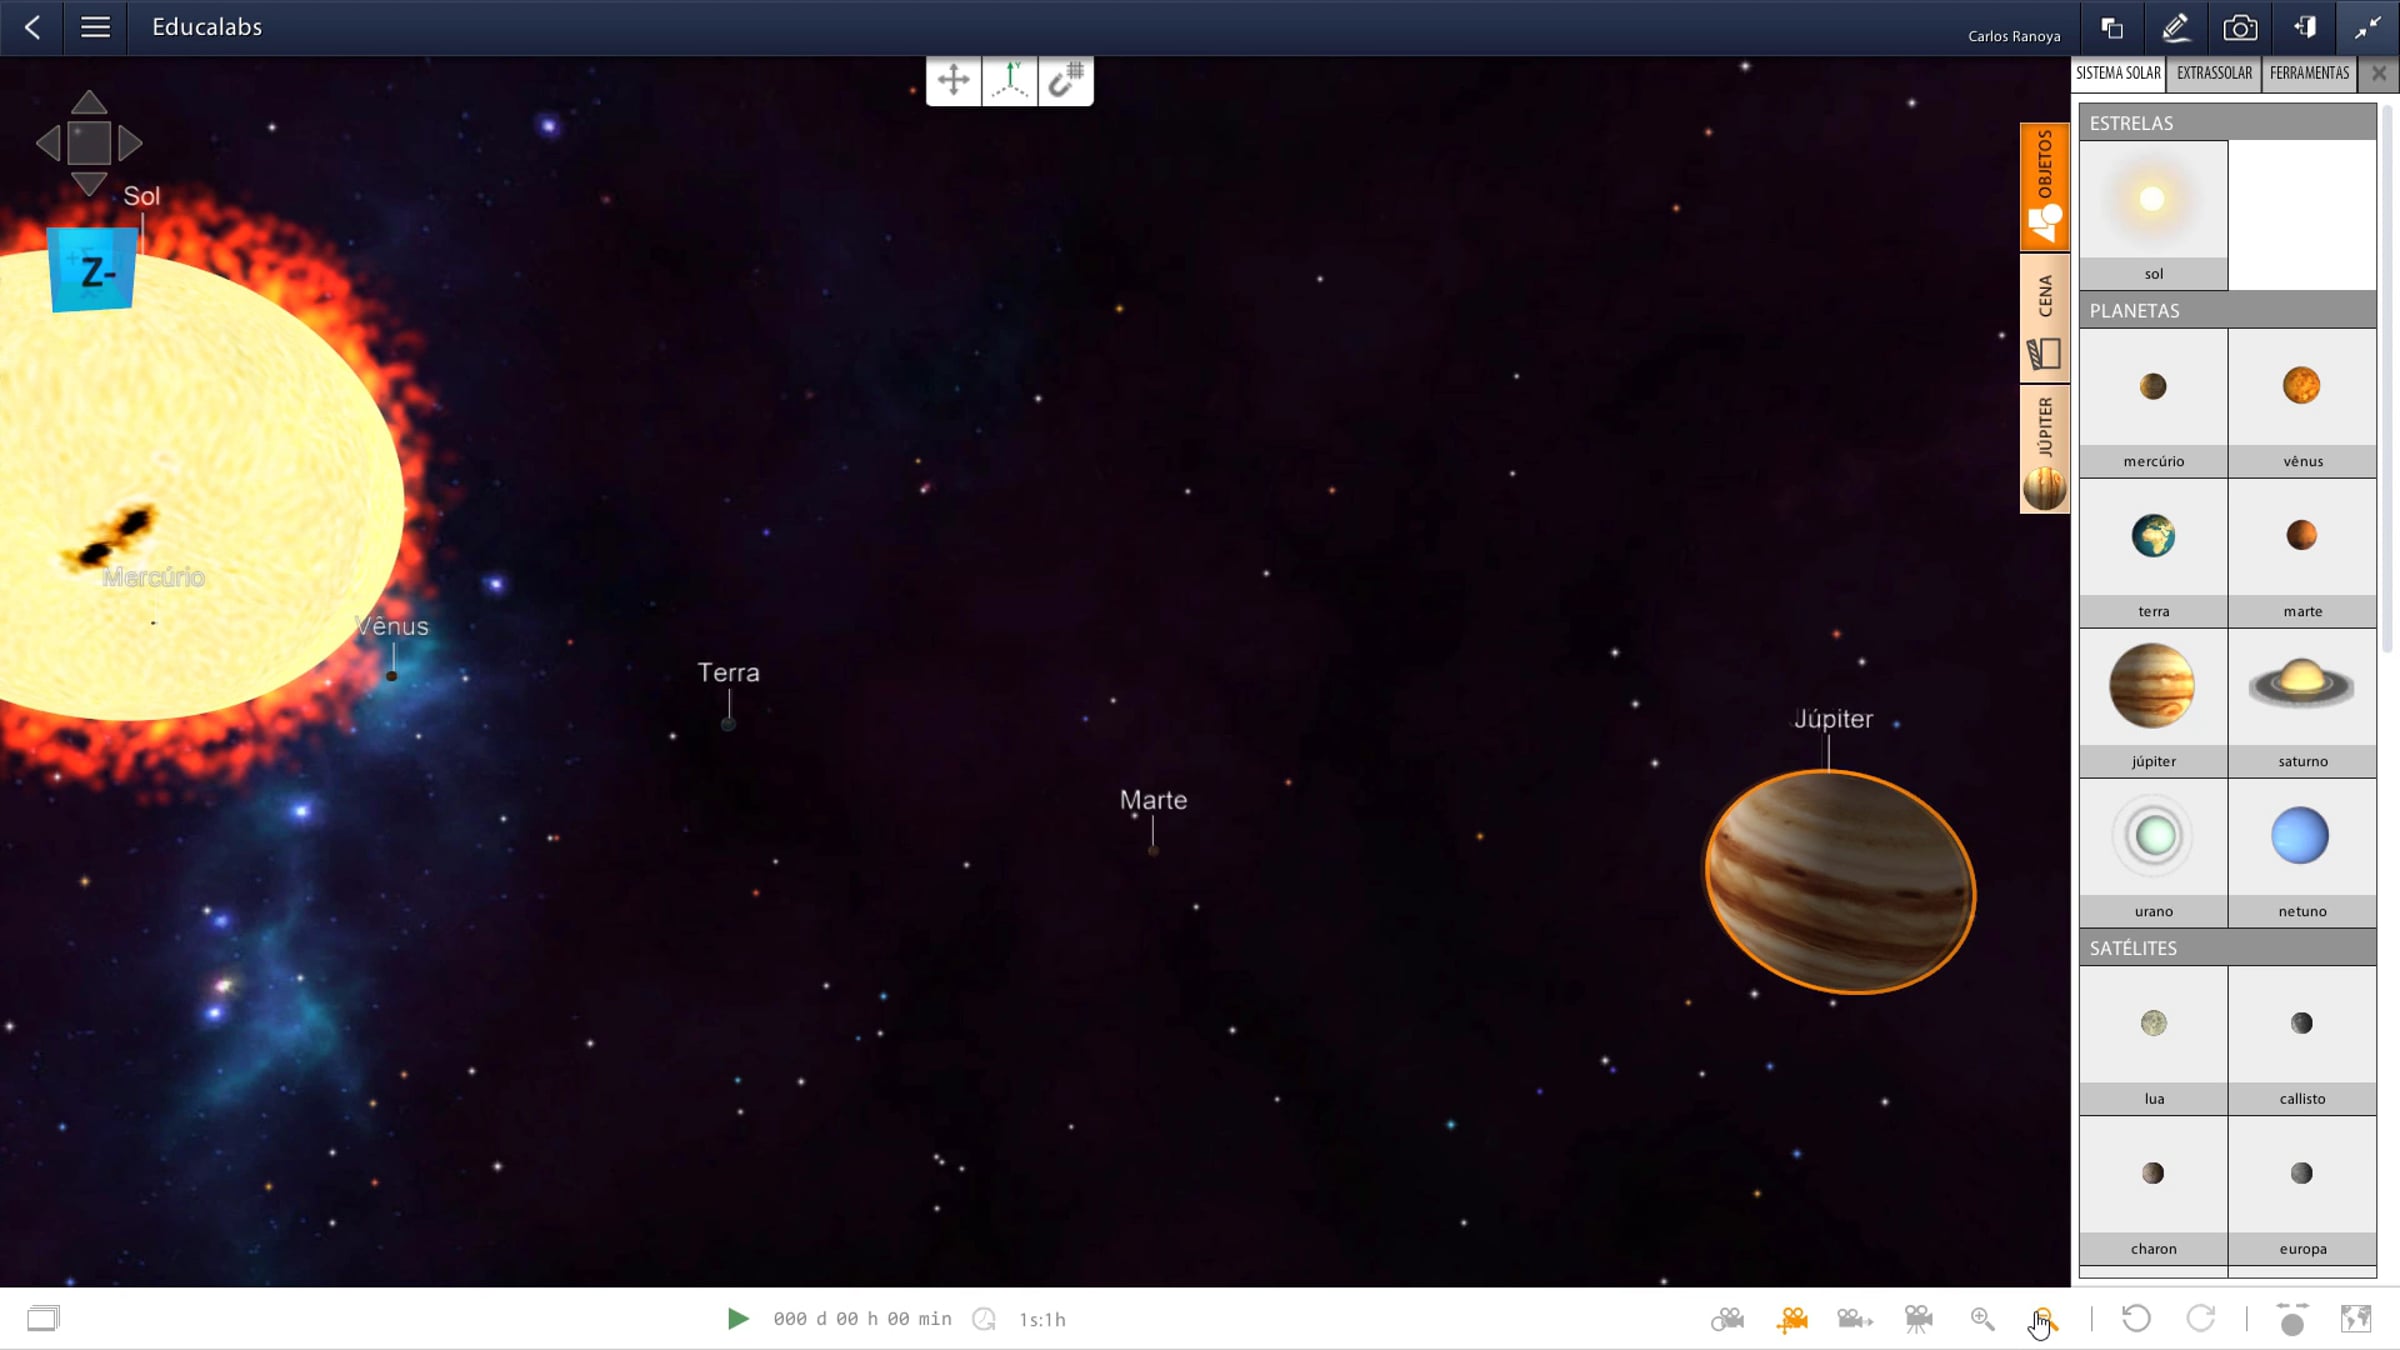Click the camera screenshot icon

tap(2239, 28)
